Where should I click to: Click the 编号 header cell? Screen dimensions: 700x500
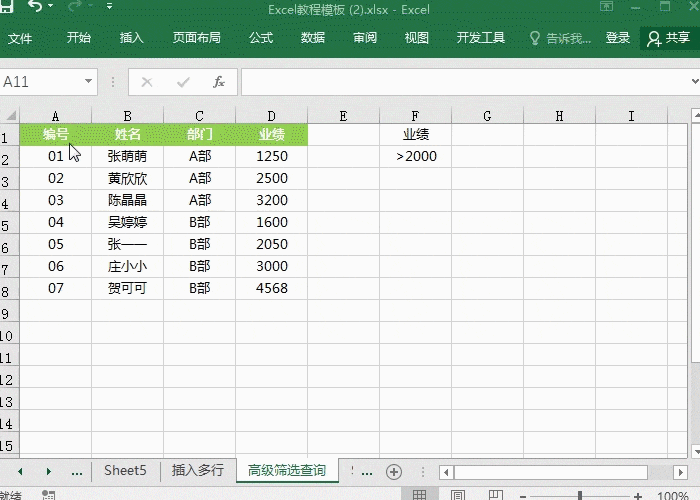(55, 134)
